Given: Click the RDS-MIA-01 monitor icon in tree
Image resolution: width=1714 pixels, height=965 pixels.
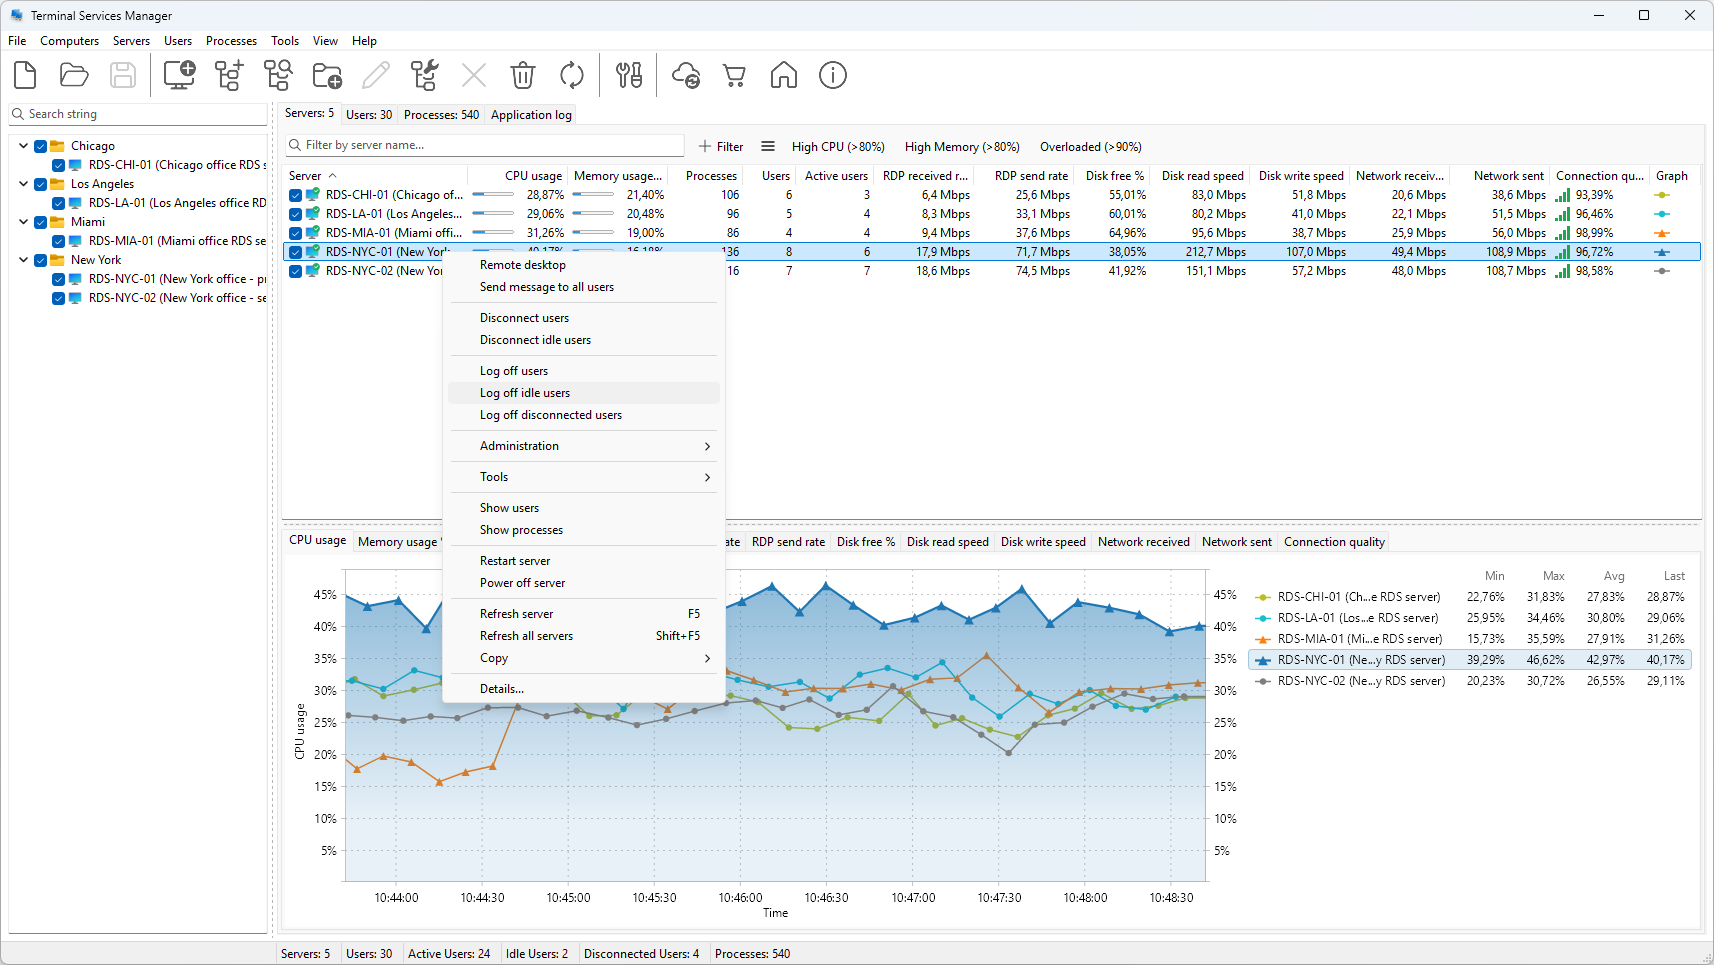Looking at the screenshot, I should 75,241.
